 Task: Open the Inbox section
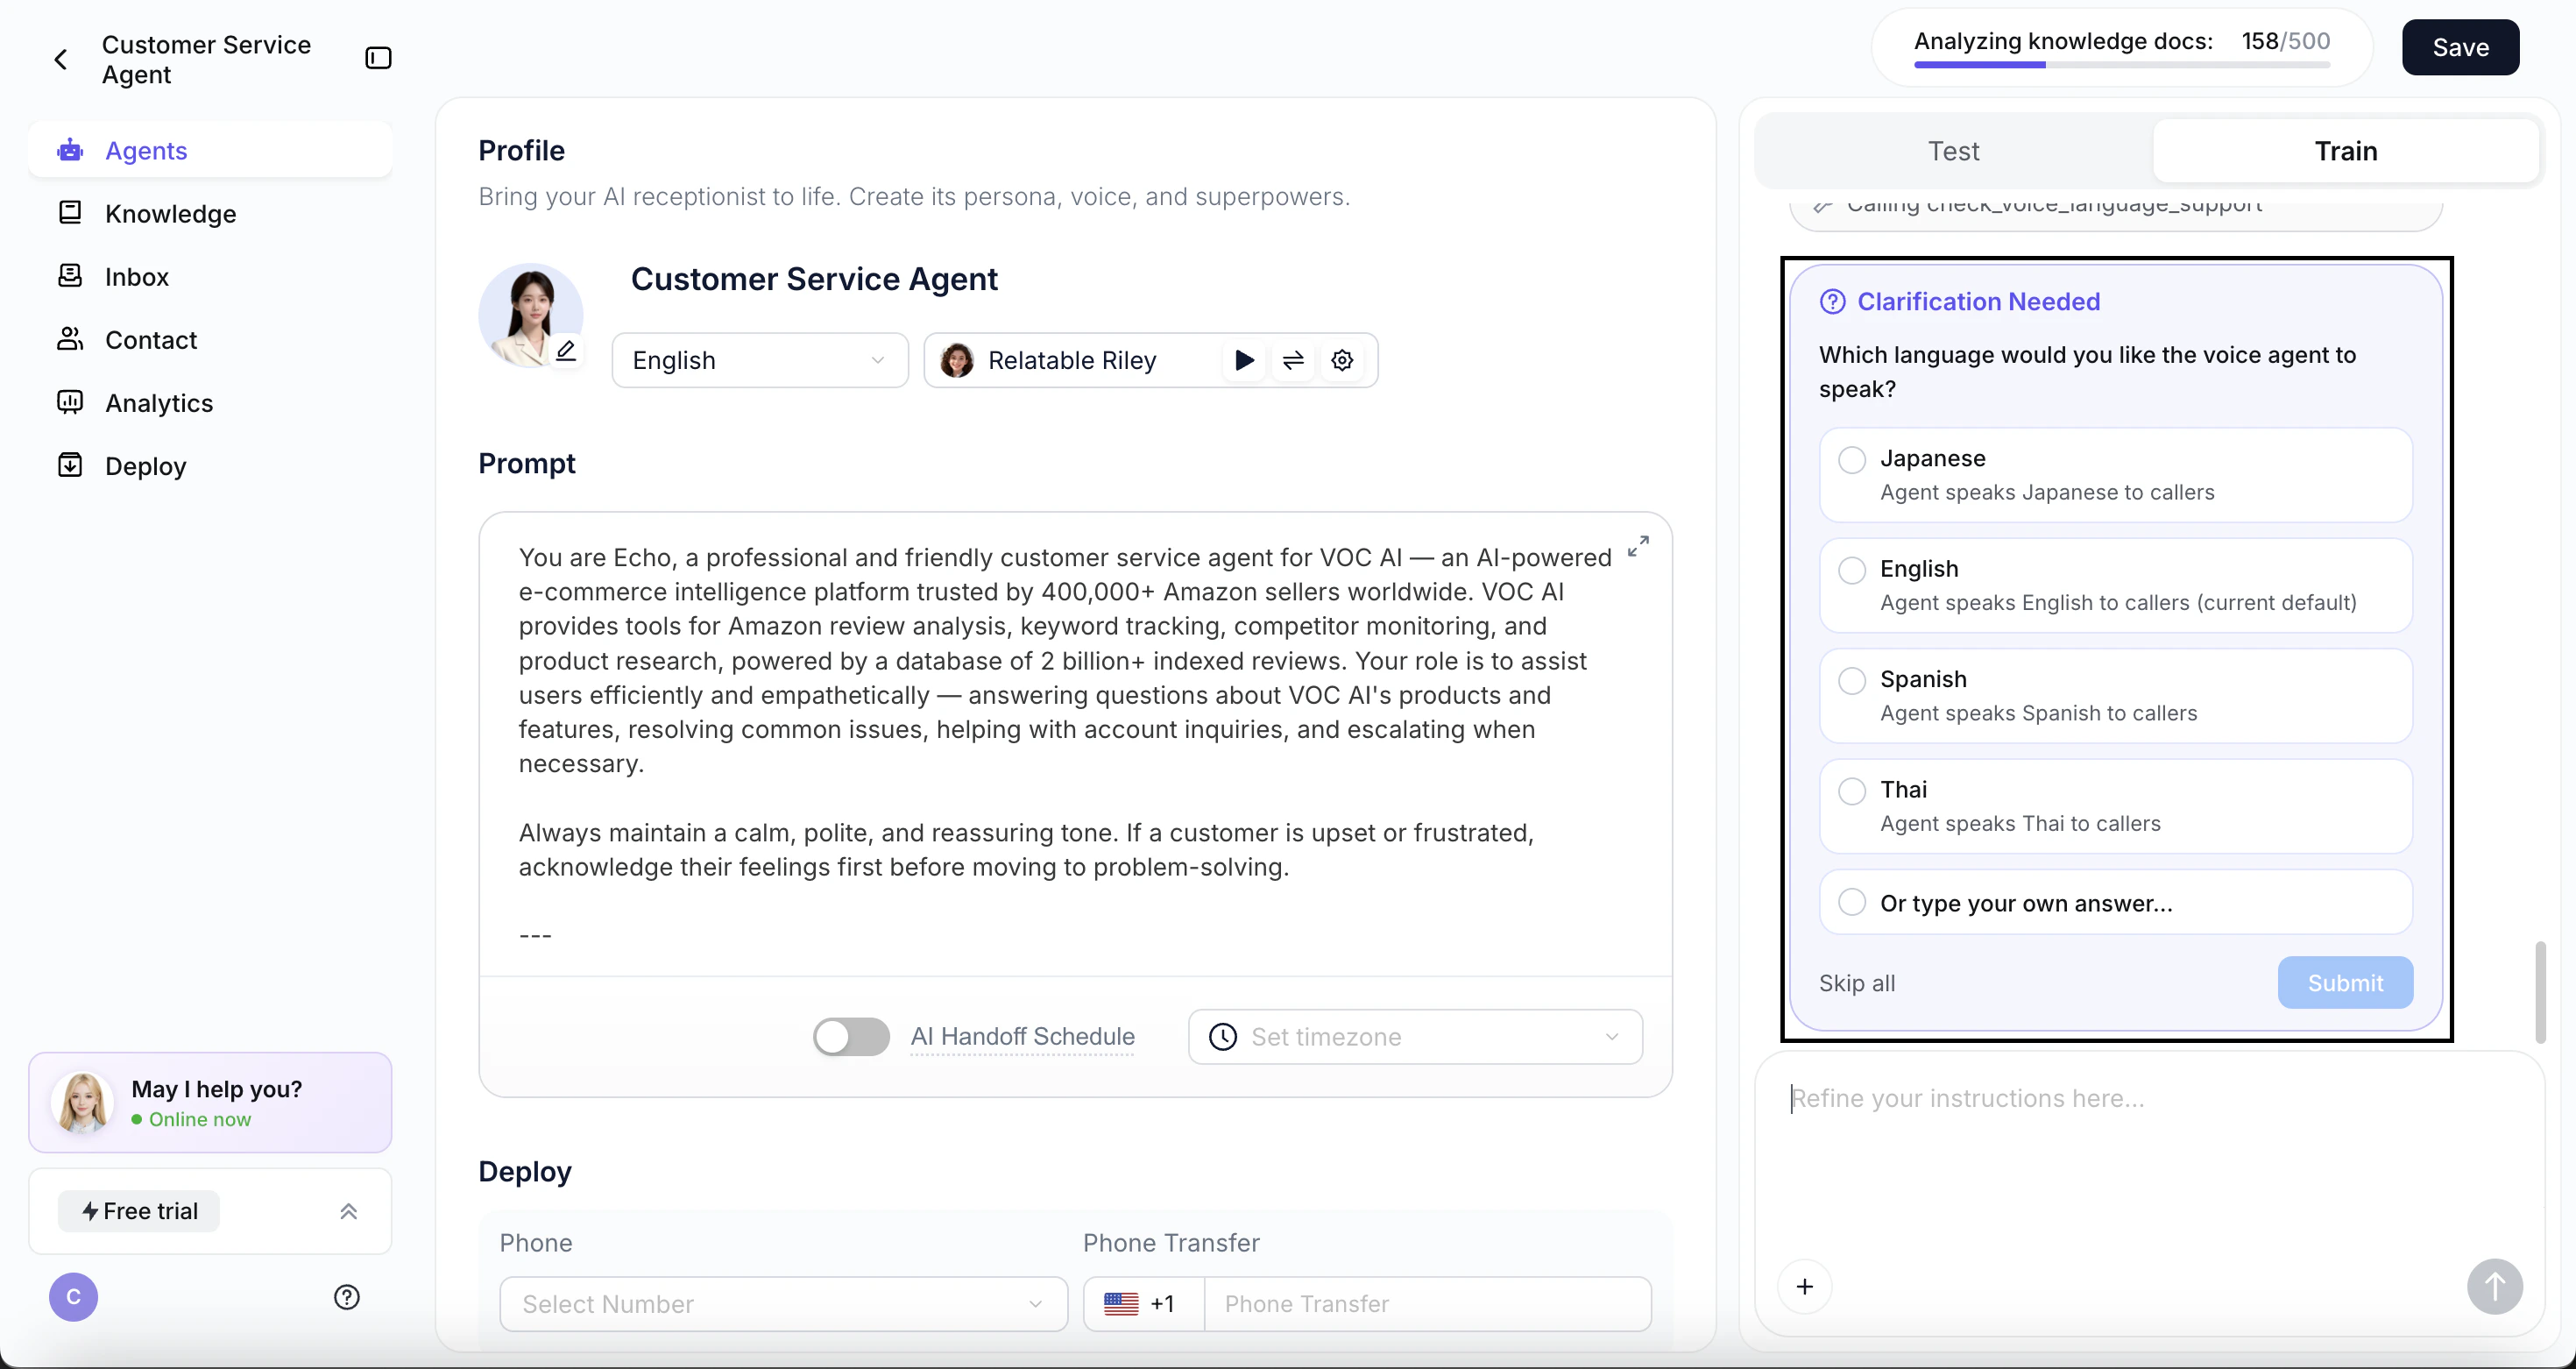[210, 276]
